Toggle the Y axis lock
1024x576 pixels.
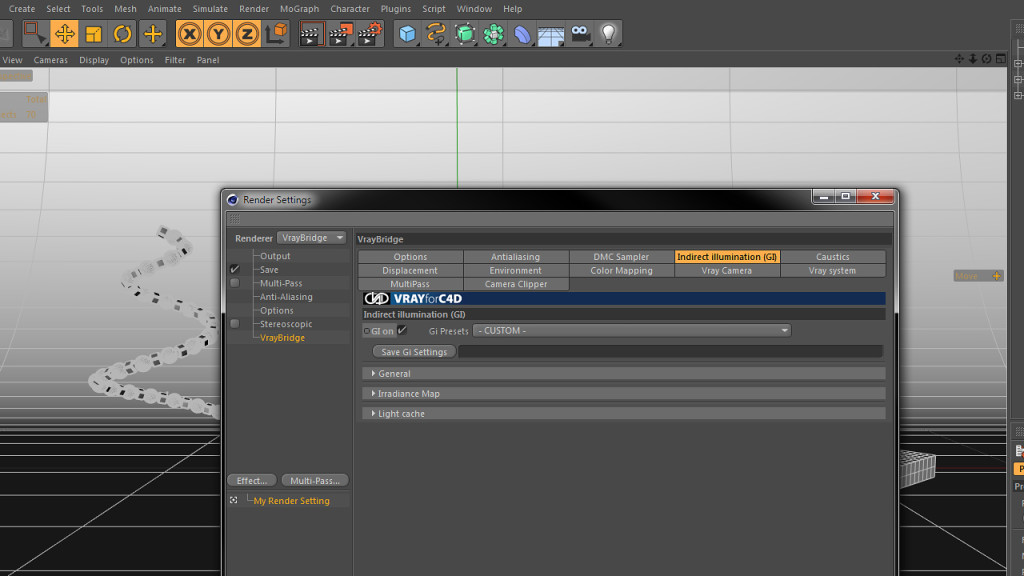pyautogui.click(x=218, y=33)
